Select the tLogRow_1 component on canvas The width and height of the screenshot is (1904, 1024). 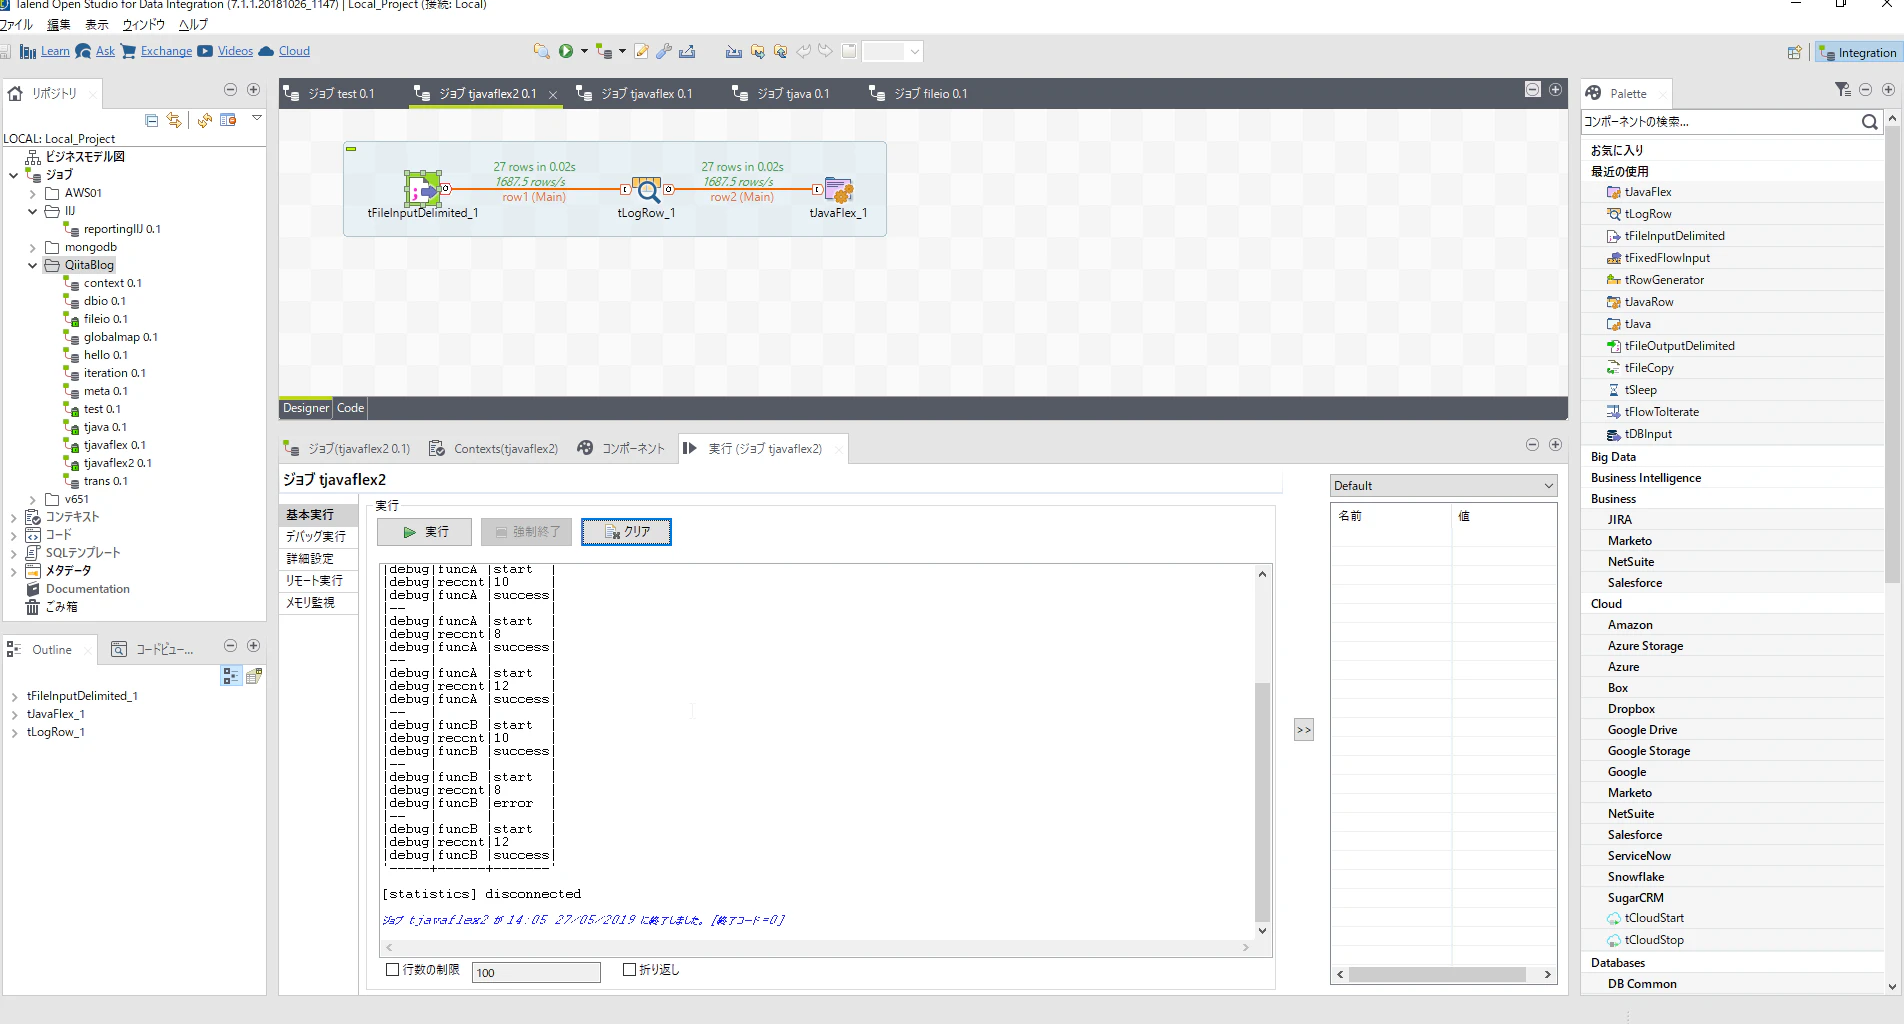pos(647,189)
